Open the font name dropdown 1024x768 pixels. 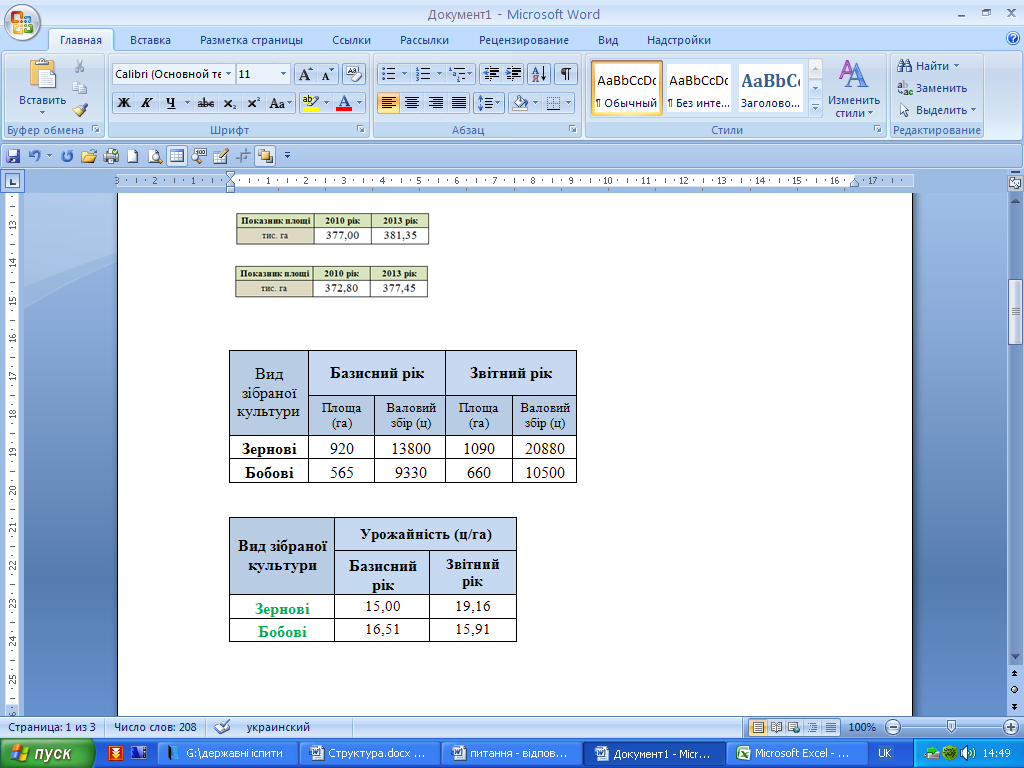pos(229,74)
